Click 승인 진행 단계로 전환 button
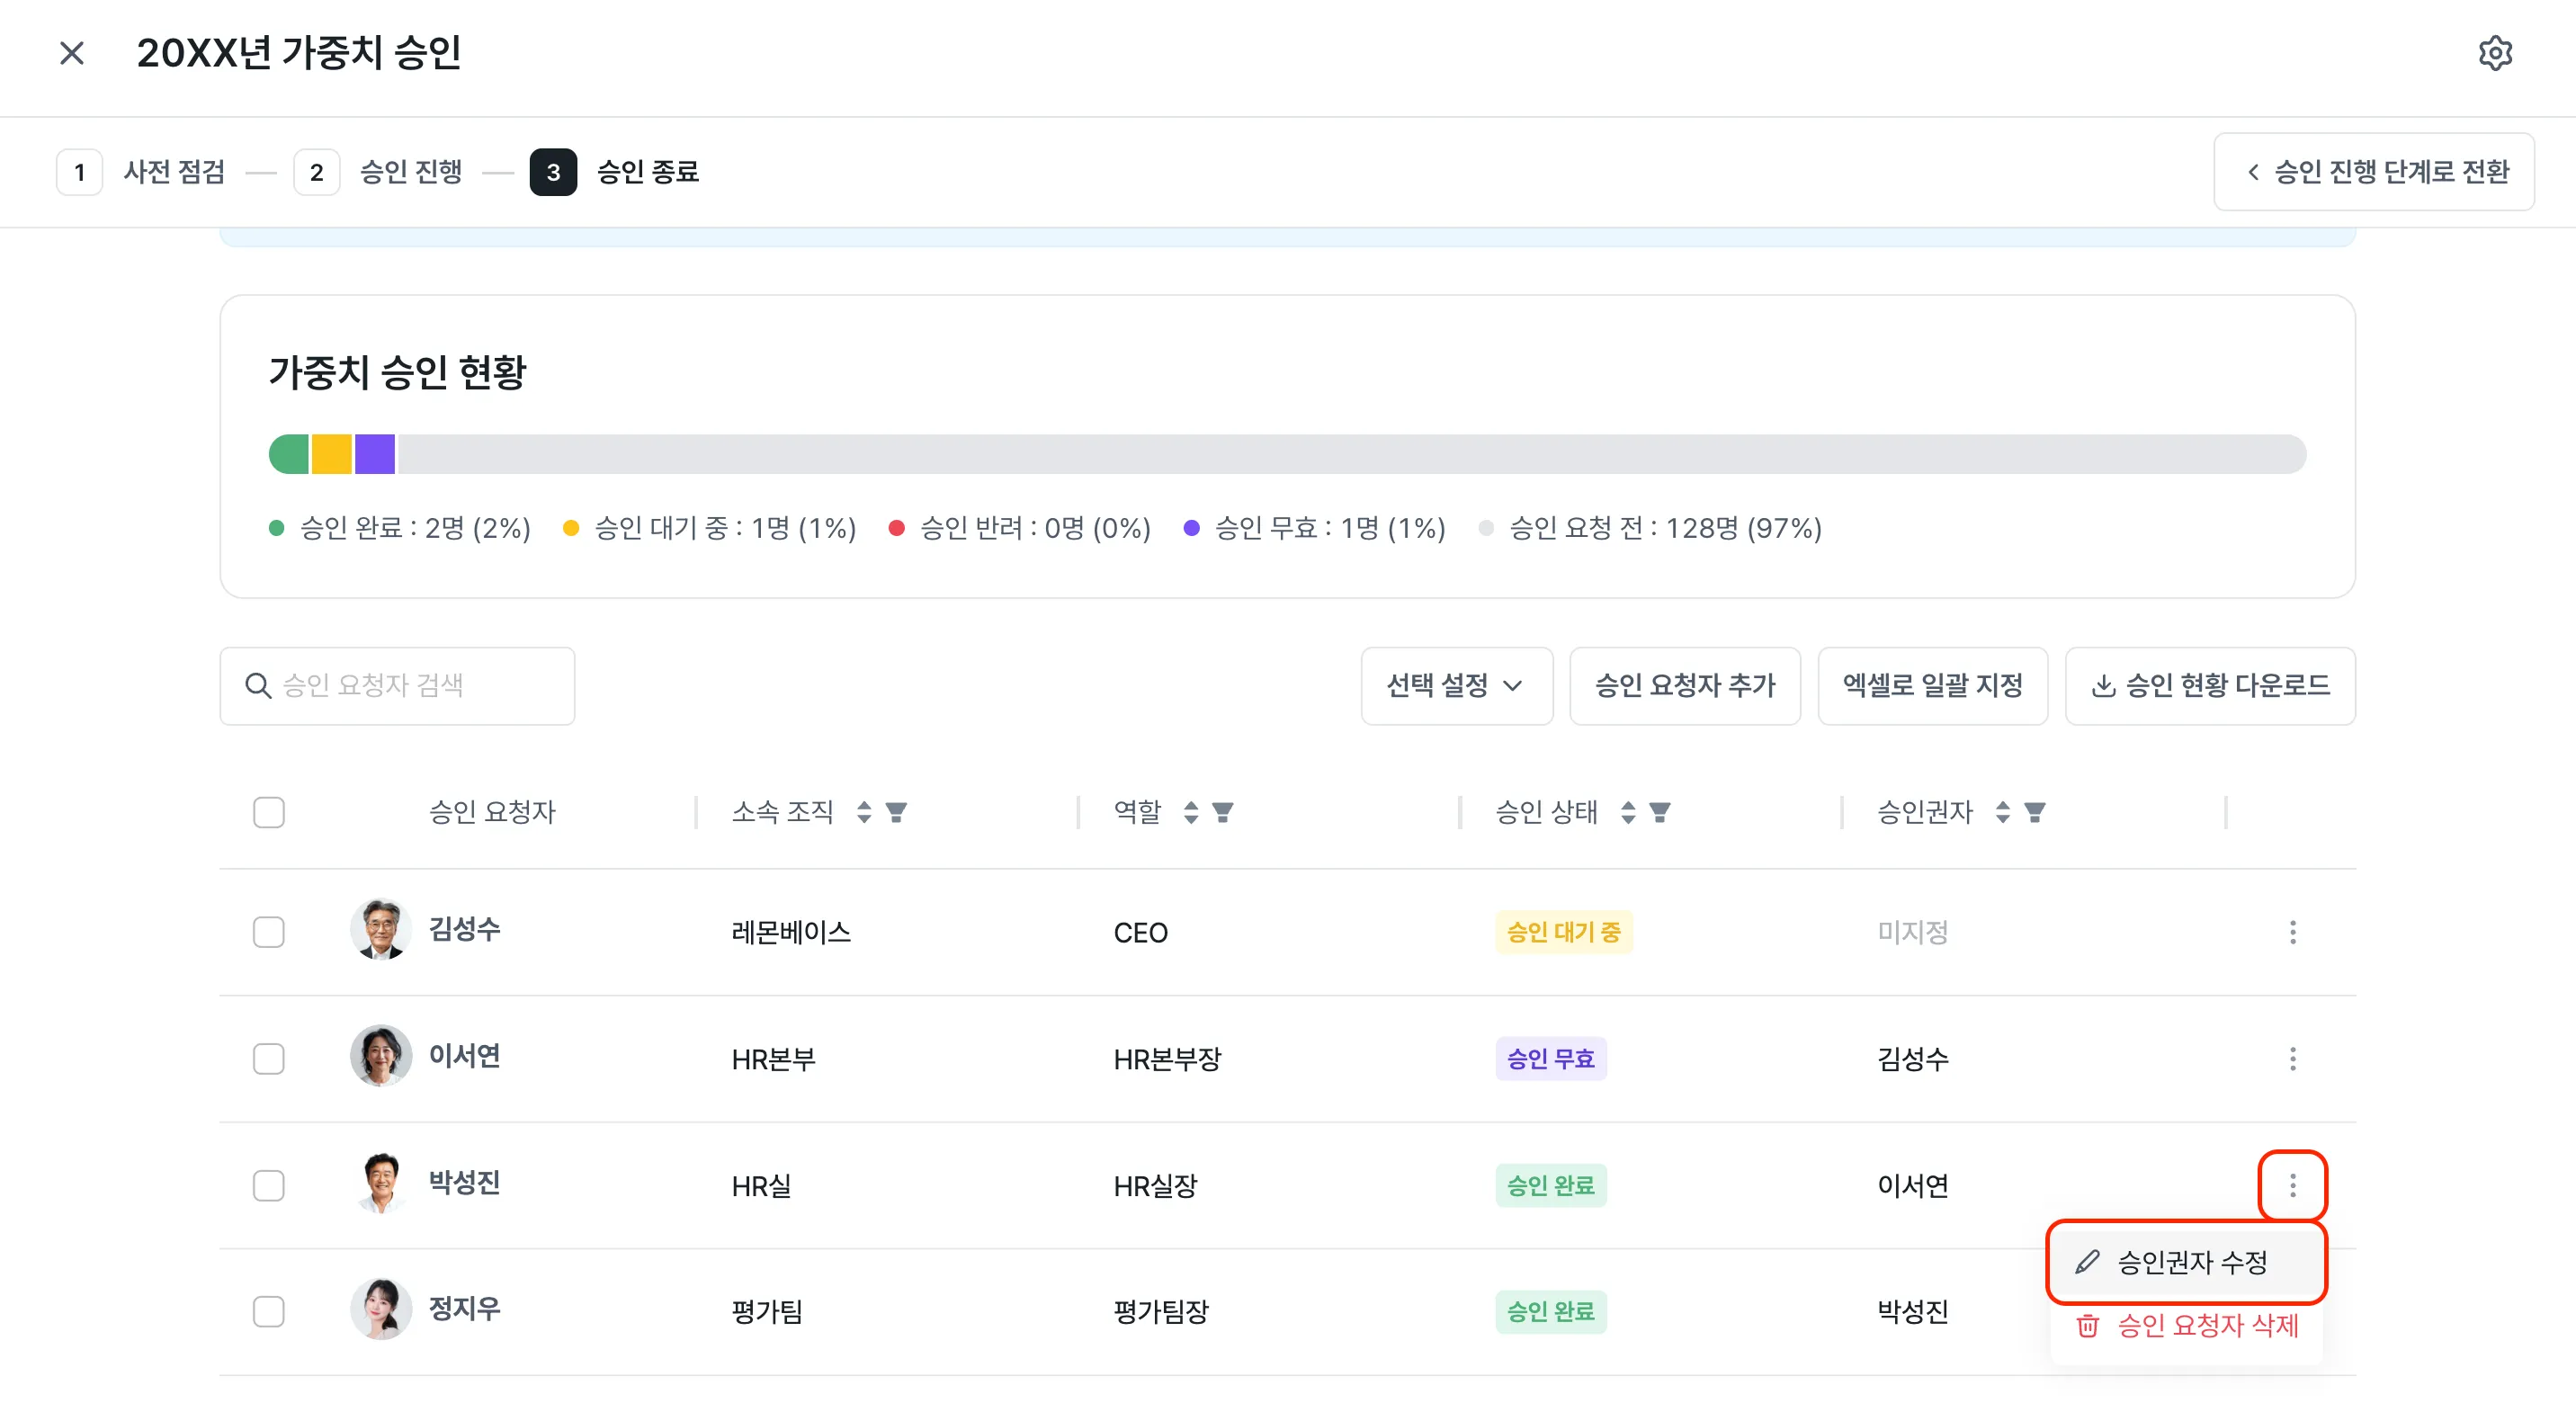Screen dimensions: 2576x1403 click(2373, 172)
